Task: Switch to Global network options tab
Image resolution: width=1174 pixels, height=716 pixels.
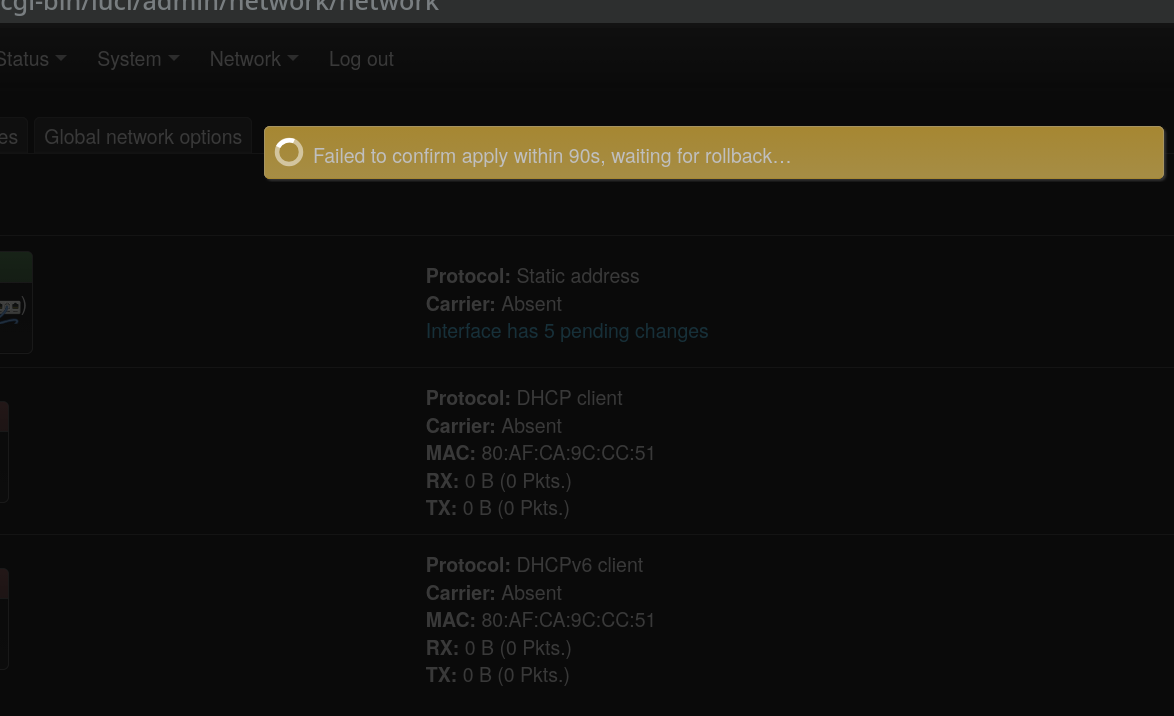Action: pos(143,136)
